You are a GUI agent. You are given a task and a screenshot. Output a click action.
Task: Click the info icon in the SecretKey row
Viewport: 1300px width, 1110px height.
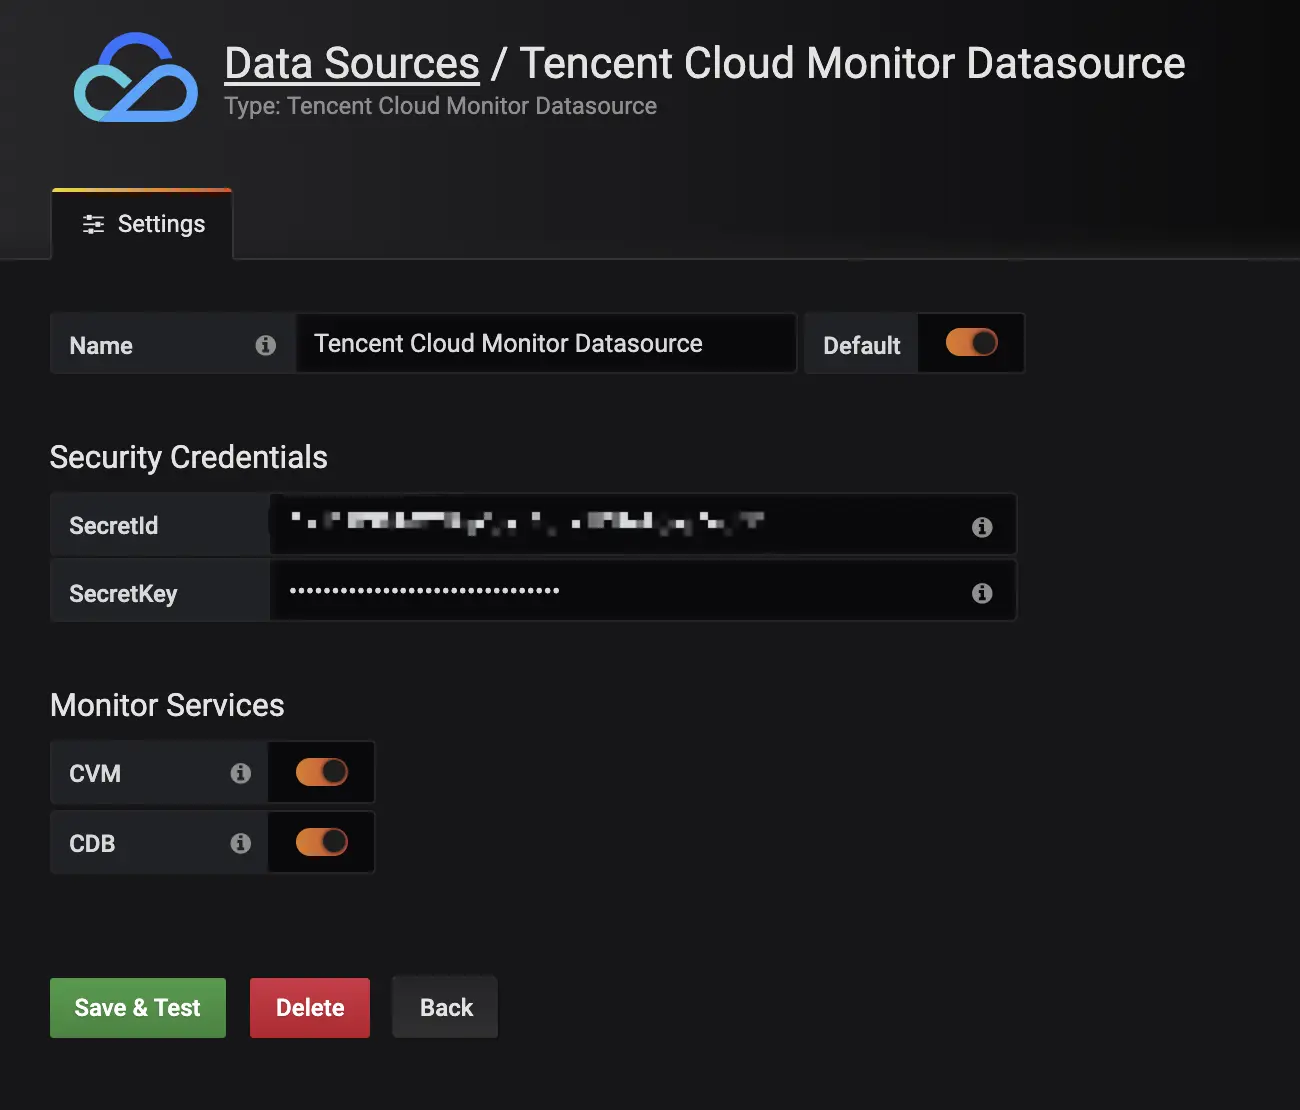982,593
